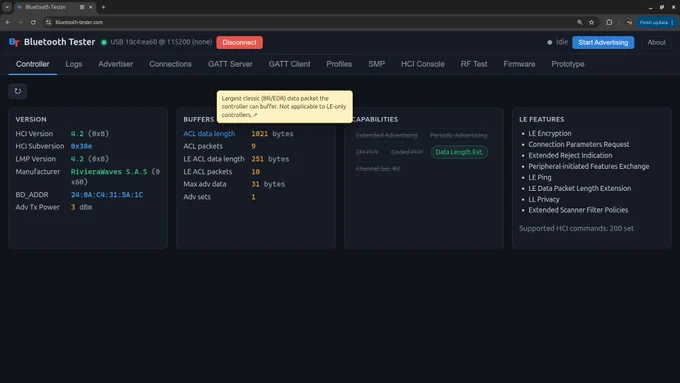
Task: Select the Controller tab
Action: [x=33, y=64]
